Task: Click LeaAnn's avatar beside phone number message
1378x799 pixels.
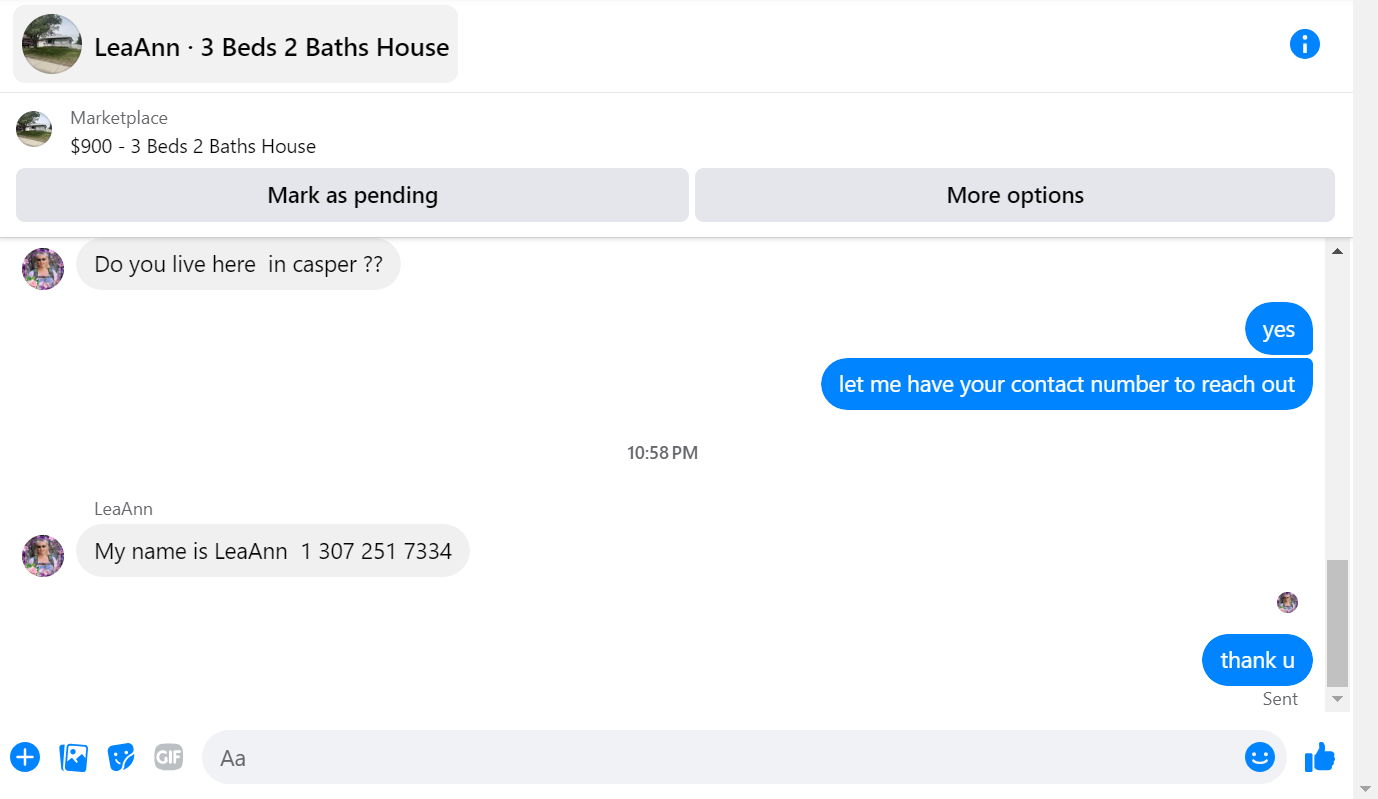Action: tap(43, 555)
